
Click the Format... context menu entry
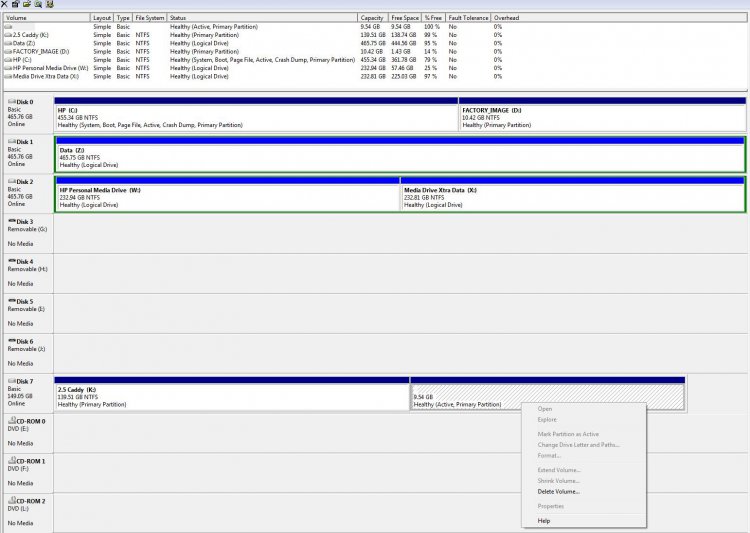click(549, 455)
